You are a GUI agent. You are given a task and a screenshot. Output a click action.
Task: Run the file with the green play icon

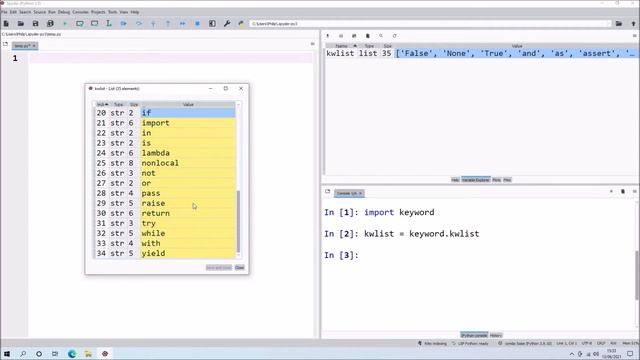pyautogui.click(x=65, y=24)
